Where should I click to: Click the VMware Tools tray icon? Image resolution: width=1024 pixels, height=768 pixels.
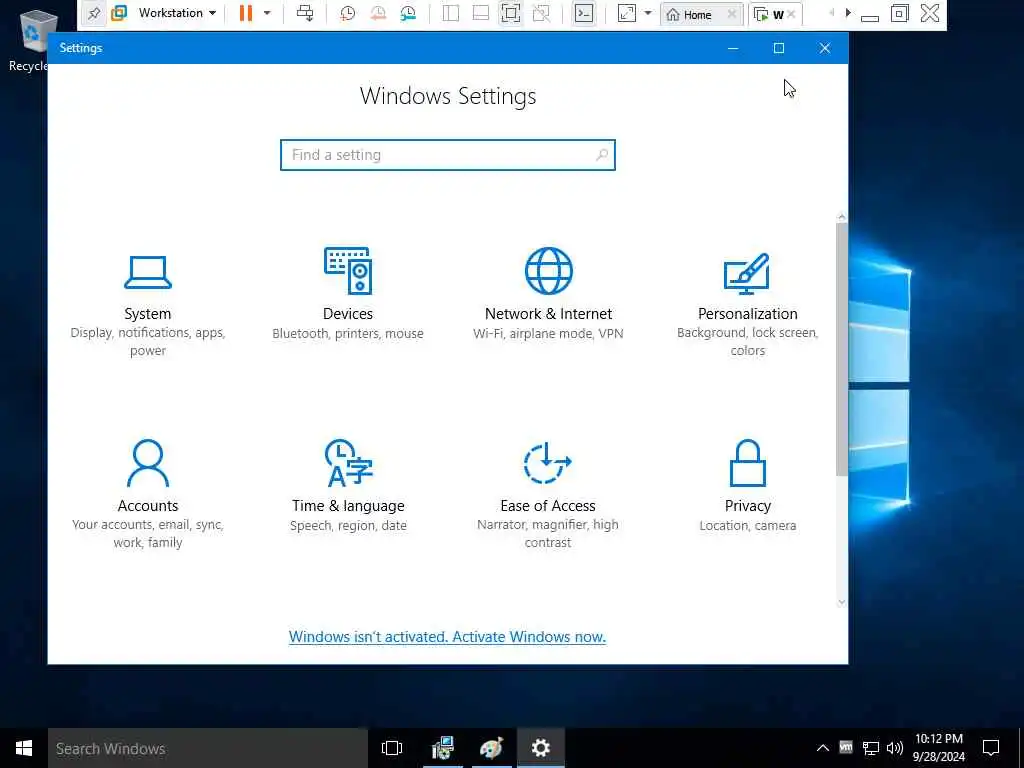click(x=846, y=747)
